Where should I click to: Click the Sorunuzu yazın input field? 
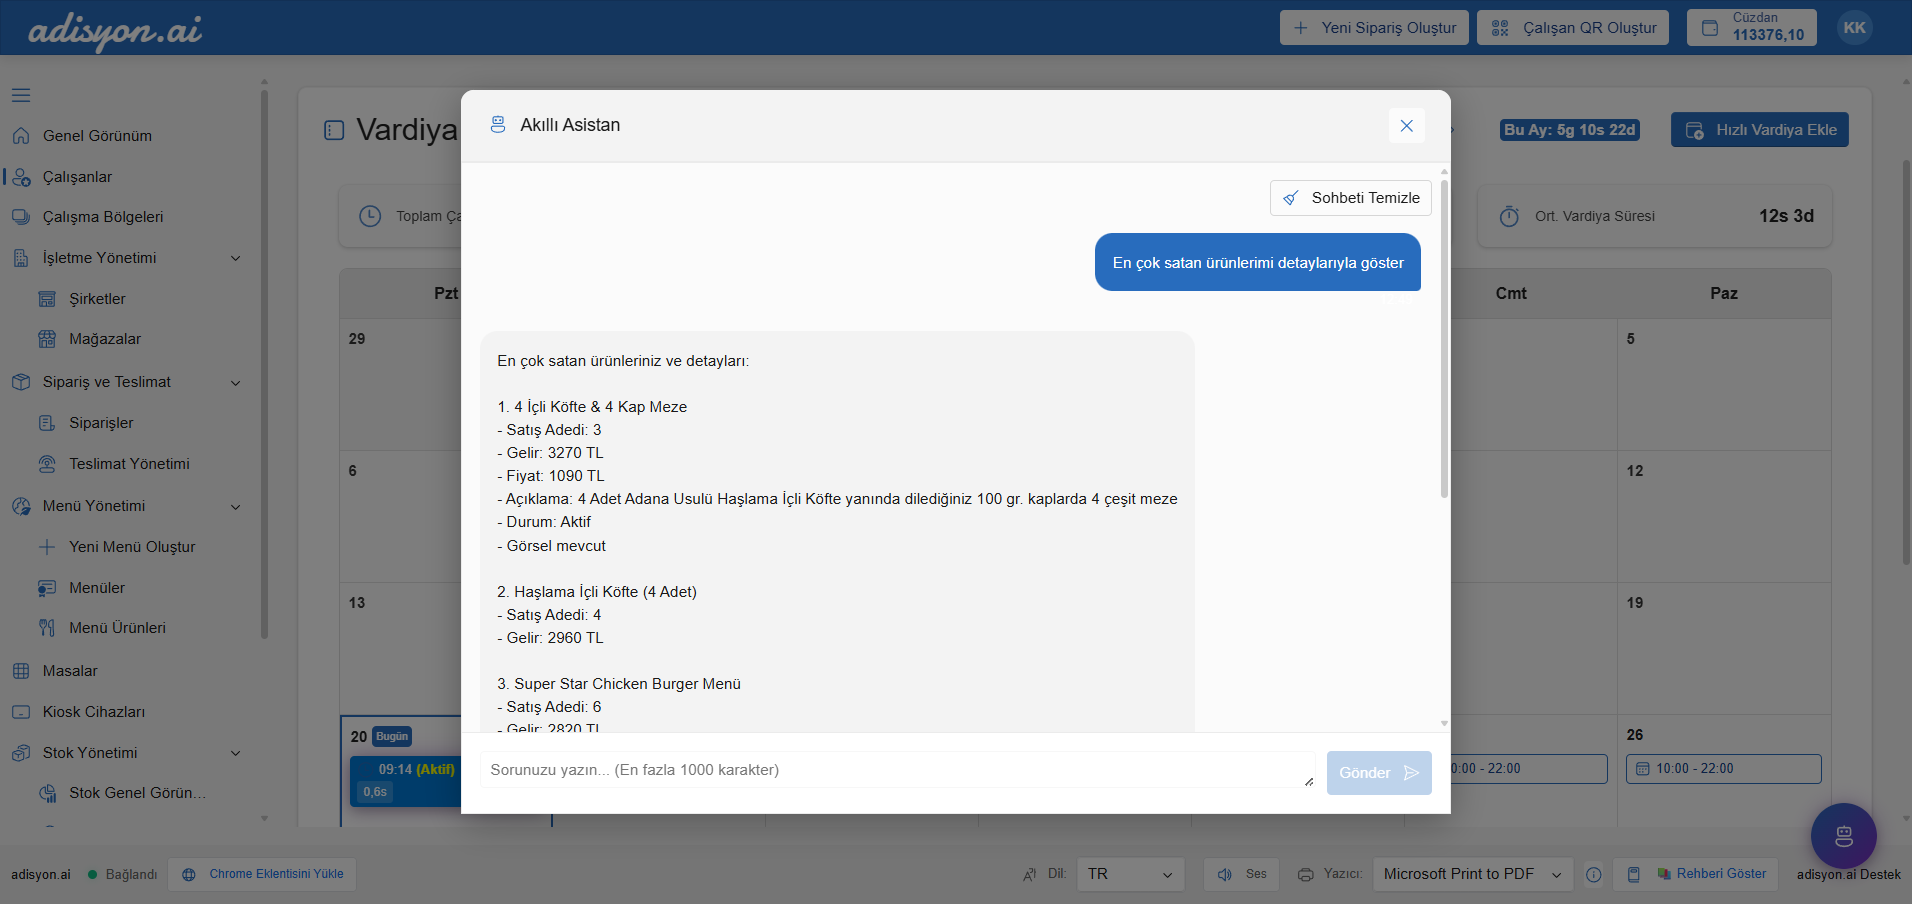pyautogui.click(x=896, y=770)
